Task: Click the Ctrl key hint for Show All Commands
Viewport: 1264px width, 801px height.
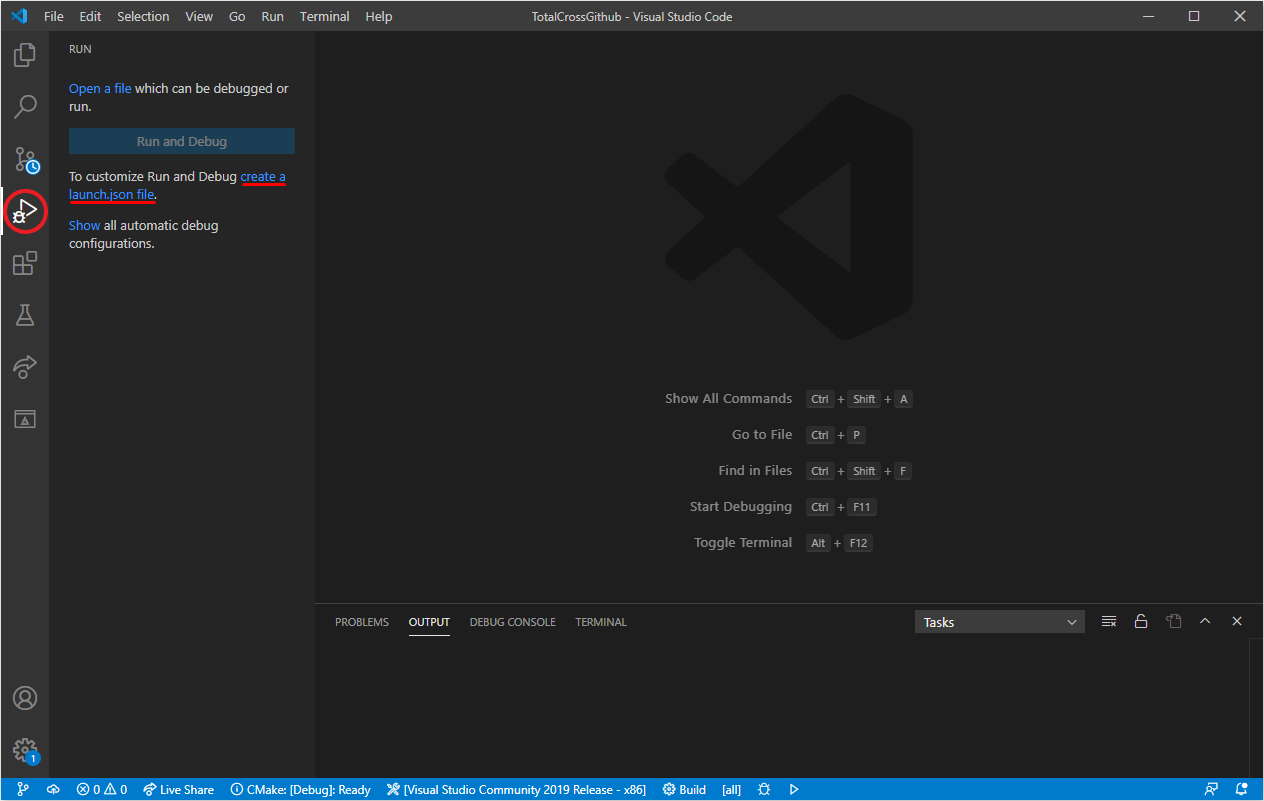Action: point(820,399)
